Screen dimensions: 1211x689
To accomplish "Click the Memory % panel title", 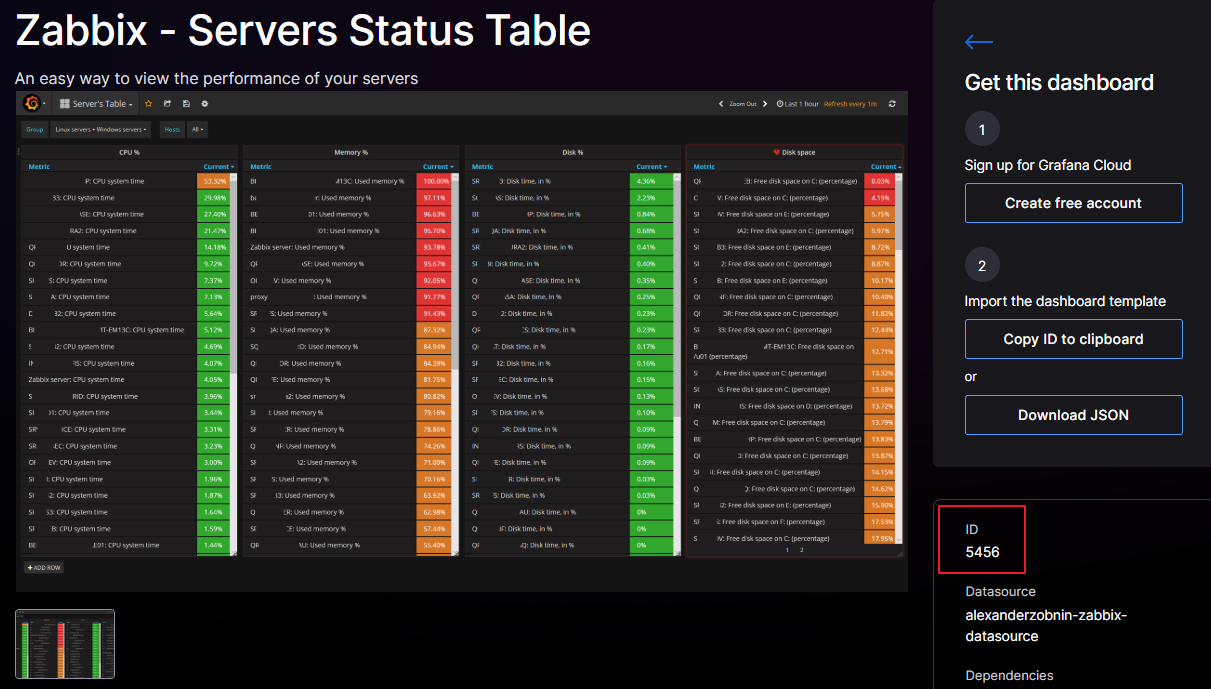I will [351, 152].
